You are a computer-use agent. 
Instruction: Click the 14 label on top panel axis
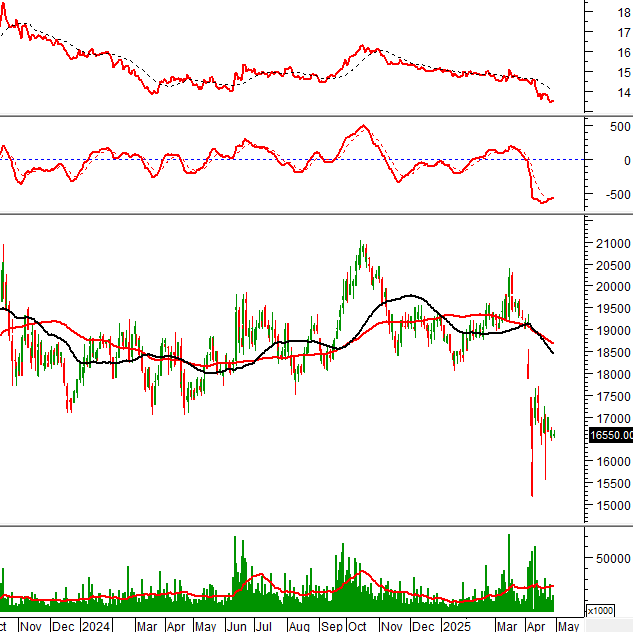pos(624,92)
